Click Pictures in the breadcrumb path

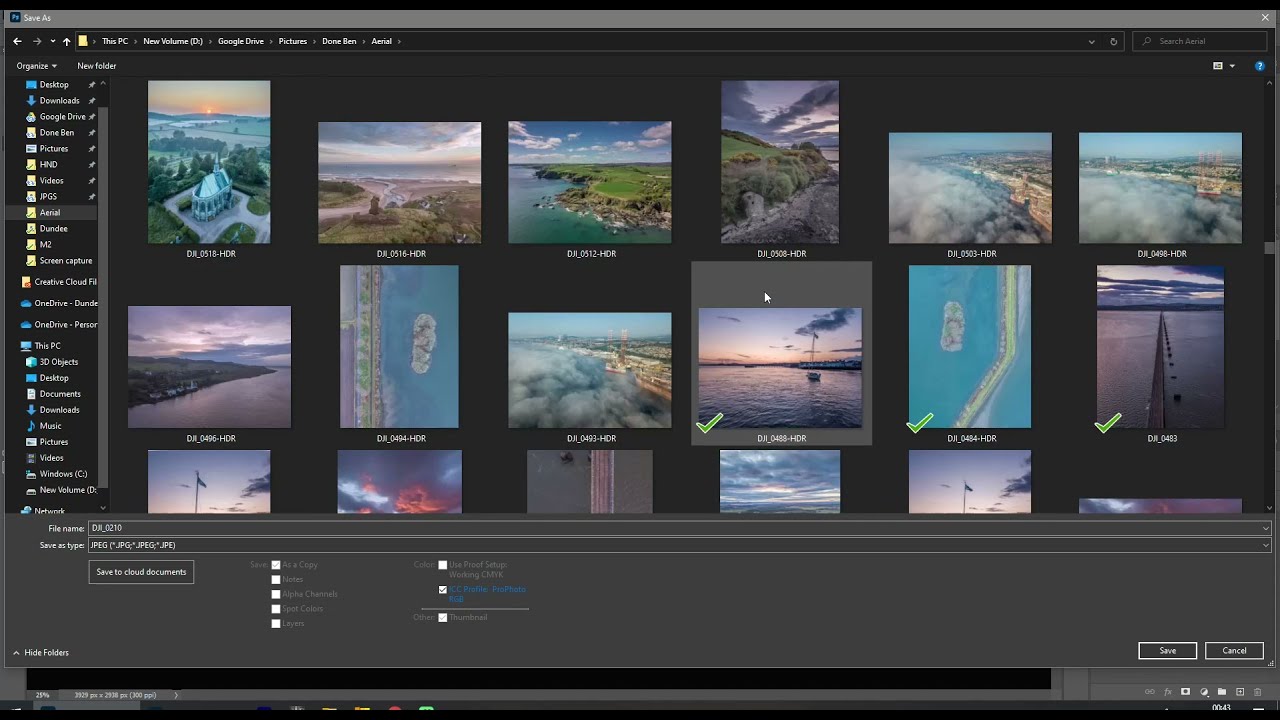(293, 41)
